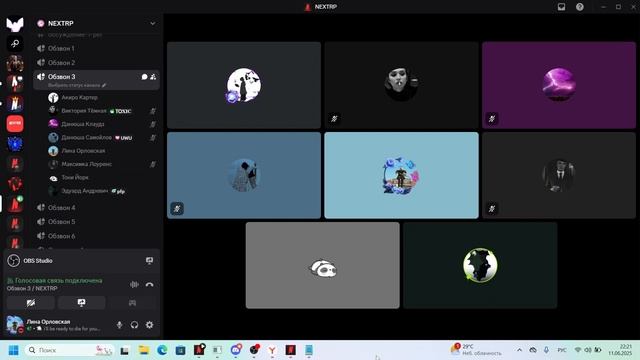This screenshot has width=640, height=360.
Task: Focus the tile with the green-ringed avatar
Action: pos(480,265)
